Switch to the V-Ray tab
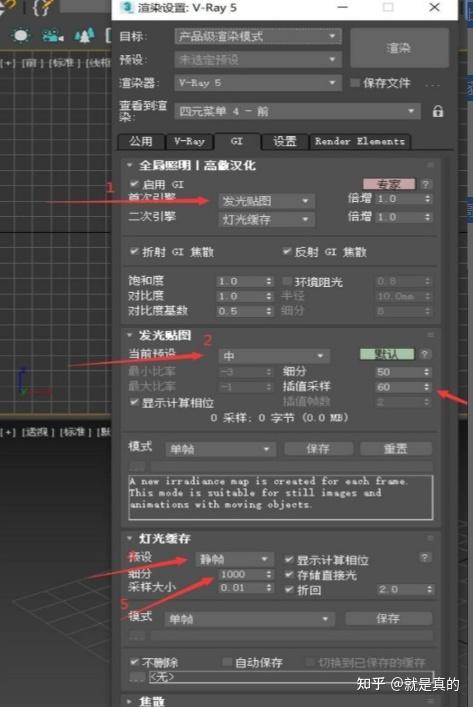473x707 pixels. click(x=190, y=142)
